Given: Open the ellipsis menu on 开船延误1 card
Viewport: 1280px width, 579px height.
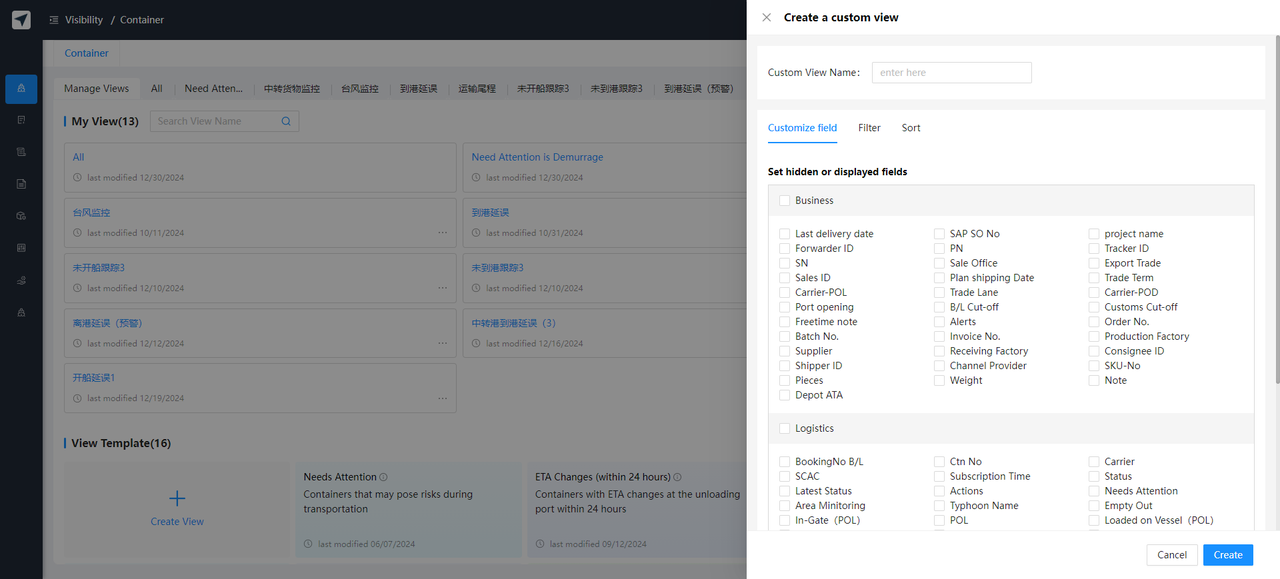Looking at the screenshot, I should pyautogui.click(x=442, y=397).
